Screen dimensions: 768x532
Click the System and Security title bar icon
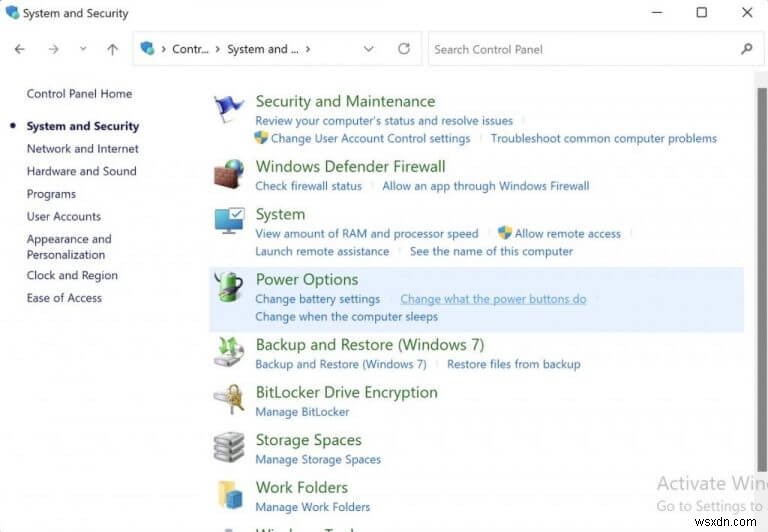[x=12, y=12]
